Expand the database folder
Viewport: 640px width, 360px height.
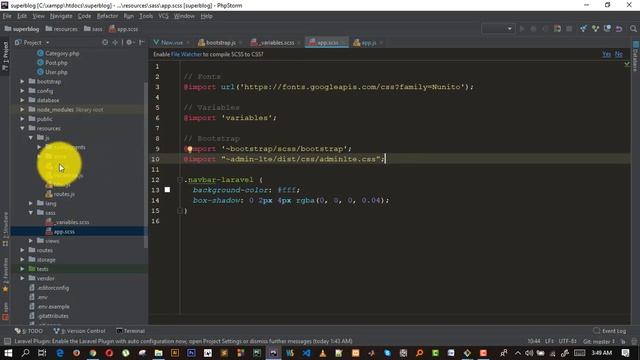point(22,100)
